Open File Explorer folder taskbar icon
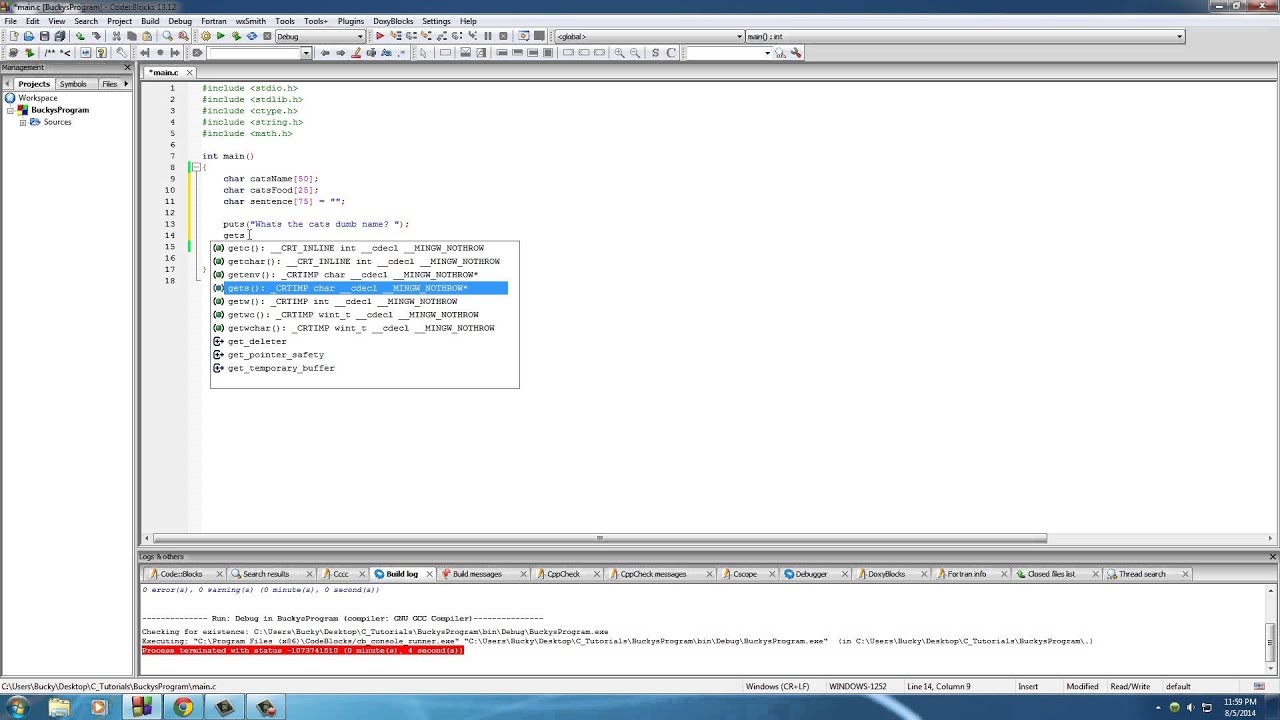 [59, 708]
